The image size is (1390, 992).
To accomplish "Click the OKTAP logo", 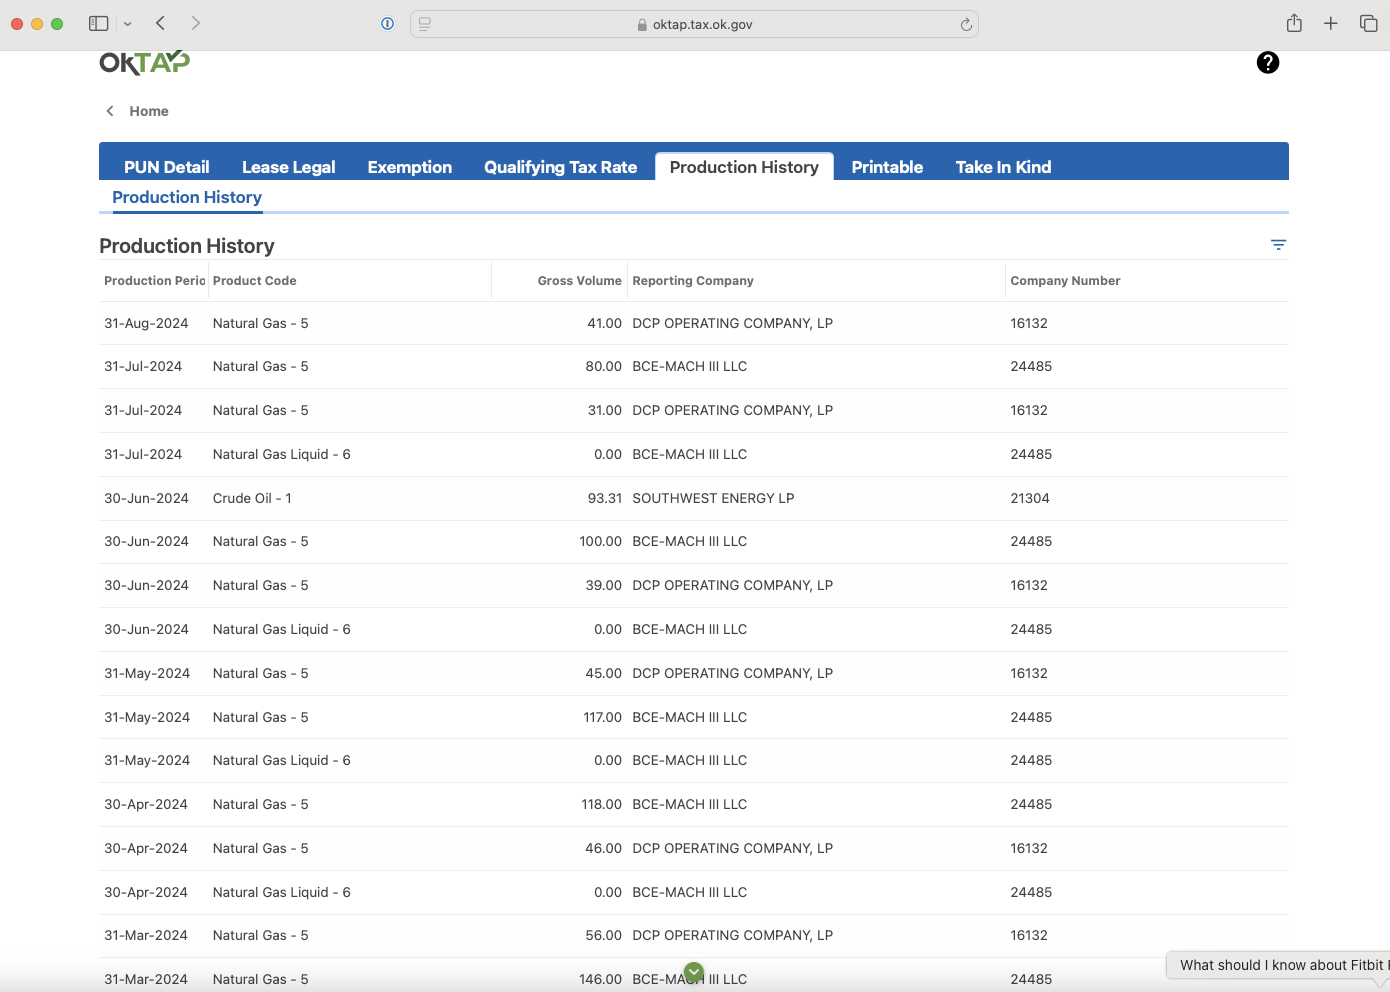I will click(144, 62).
